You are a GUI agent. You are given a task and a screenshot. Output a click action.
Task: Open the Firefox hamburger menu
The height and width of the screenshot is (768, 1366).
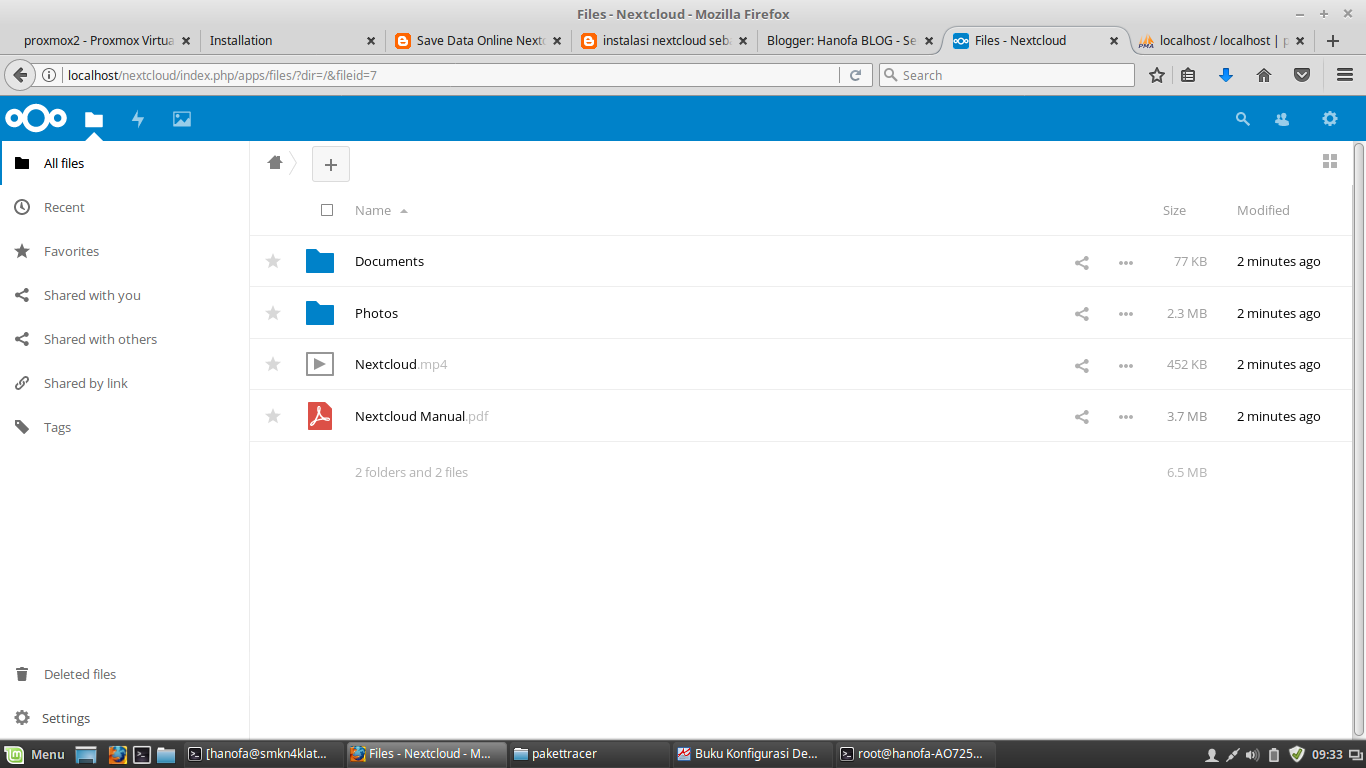tap(1345, 75)
